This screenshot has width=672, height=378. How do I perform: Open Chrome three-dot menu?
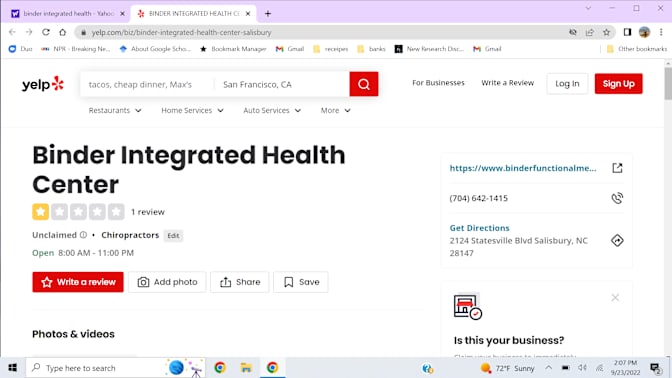tap(661, 32)
